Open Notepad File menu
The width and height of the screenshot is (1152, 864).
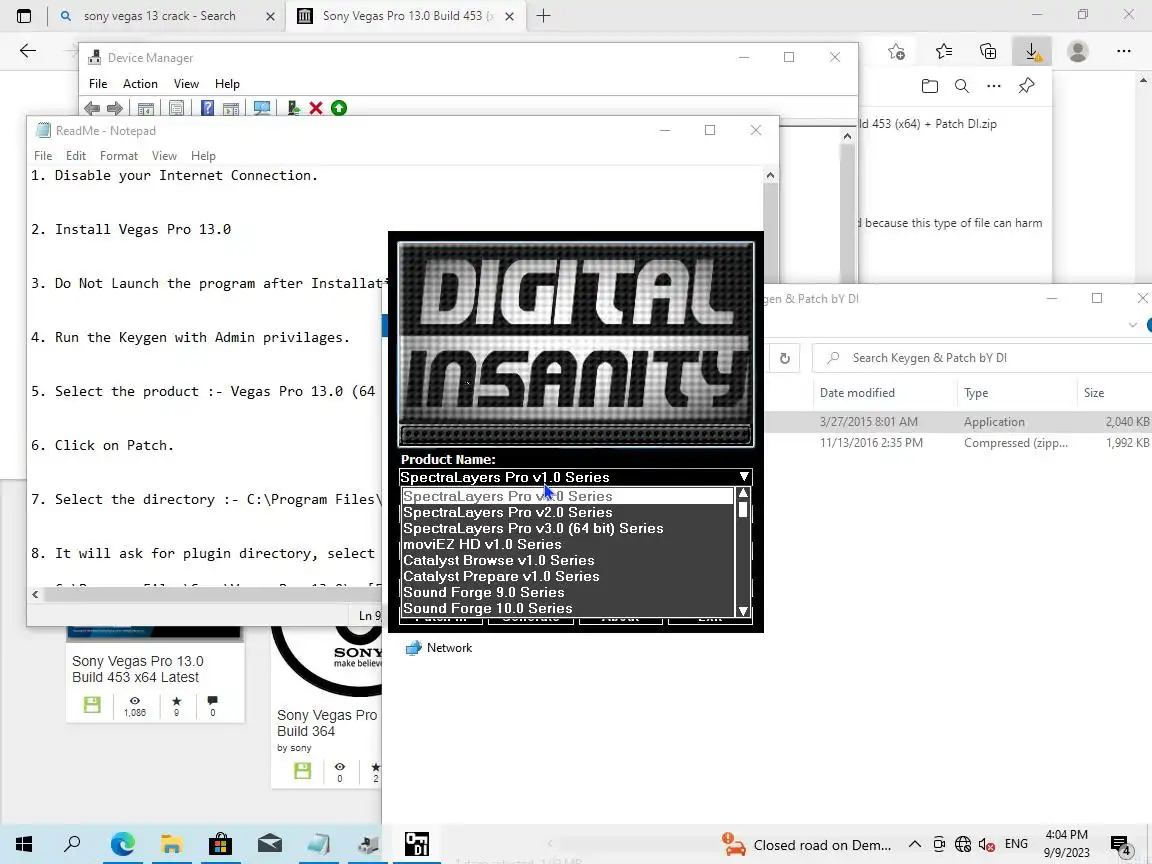tap(43, 156)
